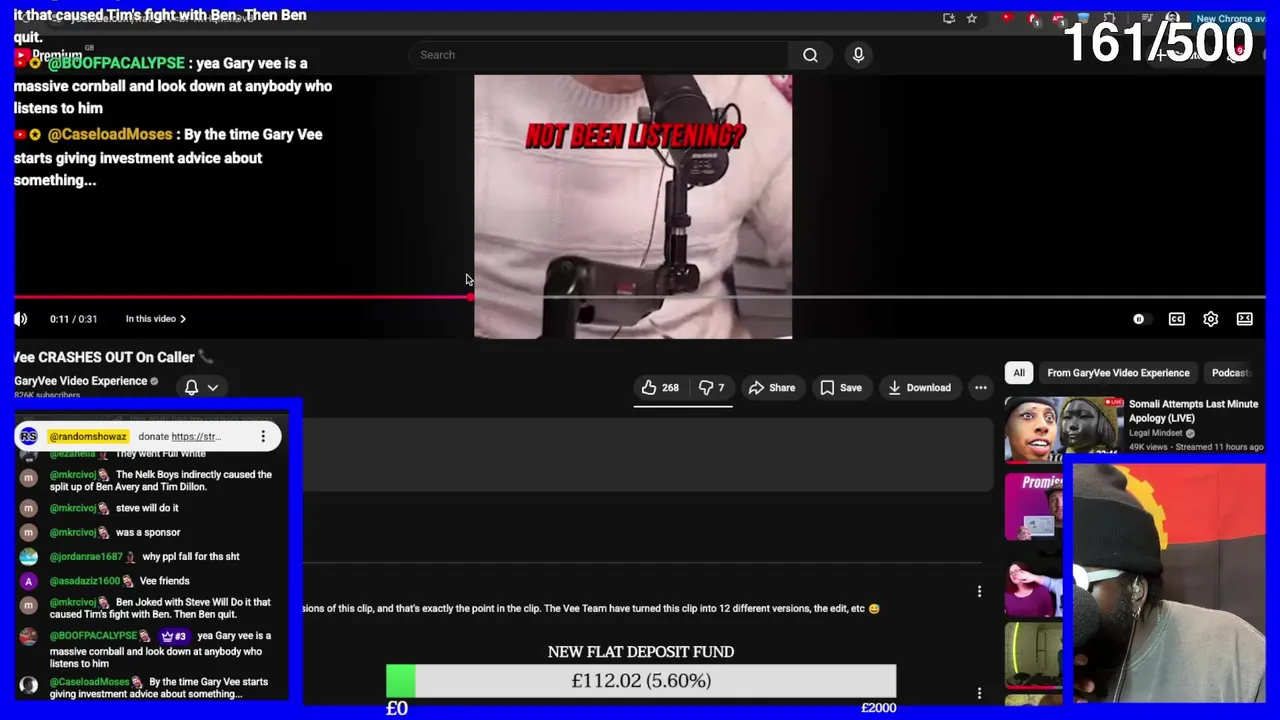Open the 'Promis' pink suggested video thumbnail
Image resolution: width=1280 pixels, height=720 pixels.
click(x=1034, y=506)
